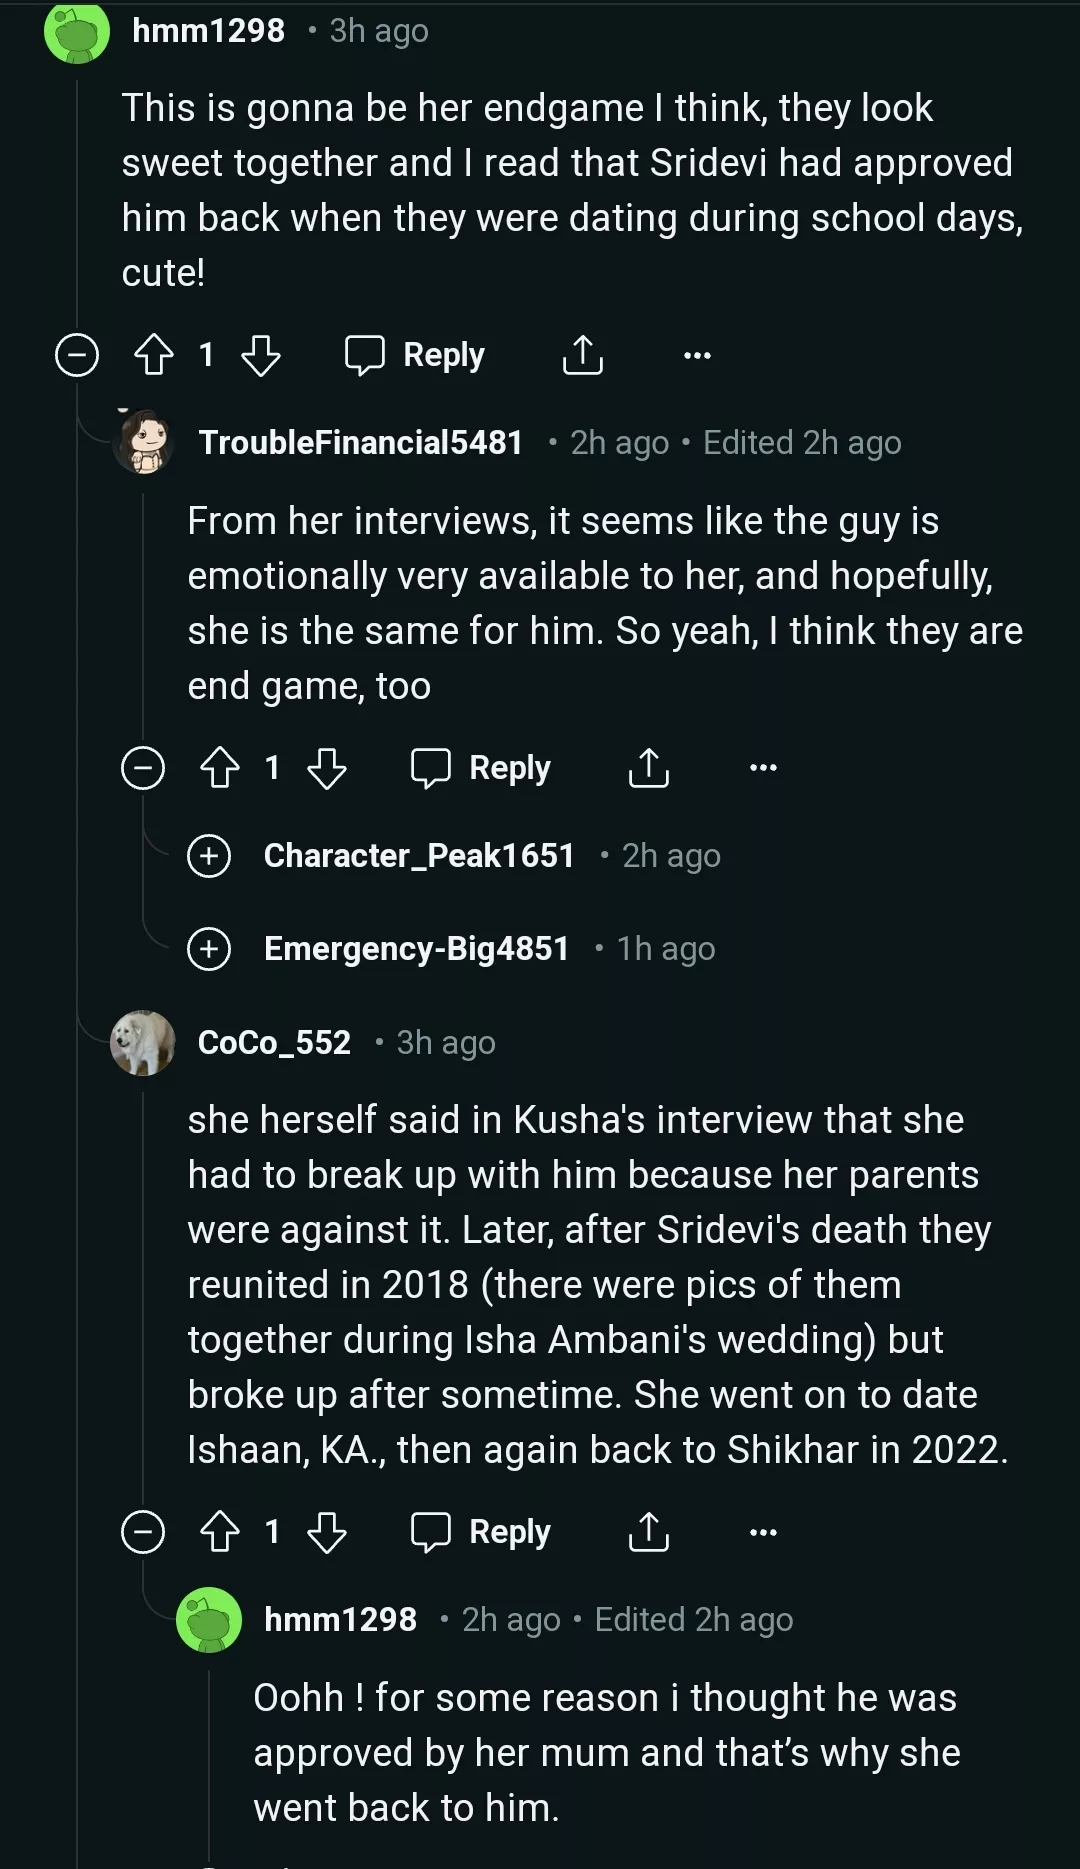Image resolution: width=1080 pixels, height=1869 pixels.
Task: Collapse hmm1298's top comment thread
Action: [77, 355]
